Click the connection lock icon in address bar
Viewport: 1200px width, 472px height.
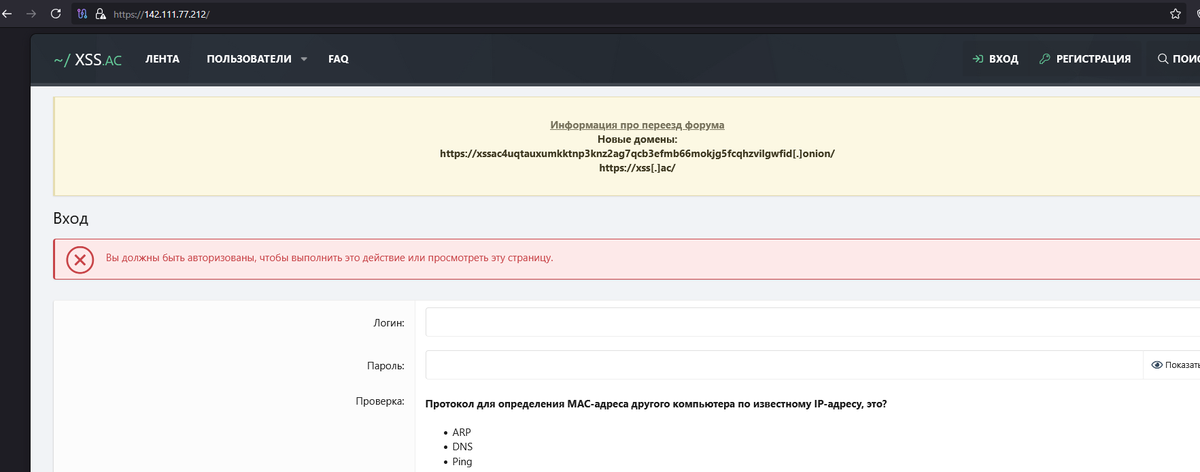pos(100,15)
